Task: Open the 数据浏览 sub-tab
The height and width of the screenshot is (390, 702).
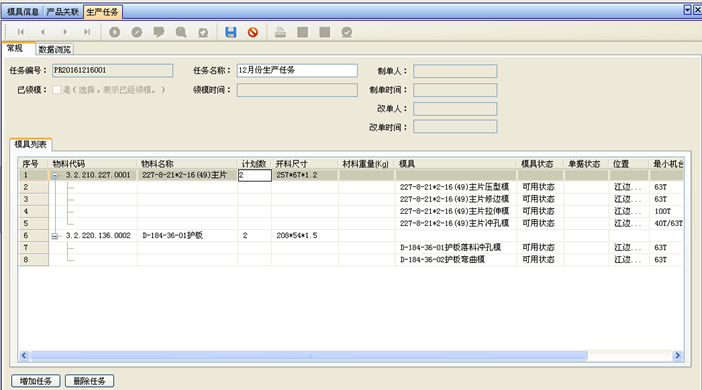Action: coord(54,49)
